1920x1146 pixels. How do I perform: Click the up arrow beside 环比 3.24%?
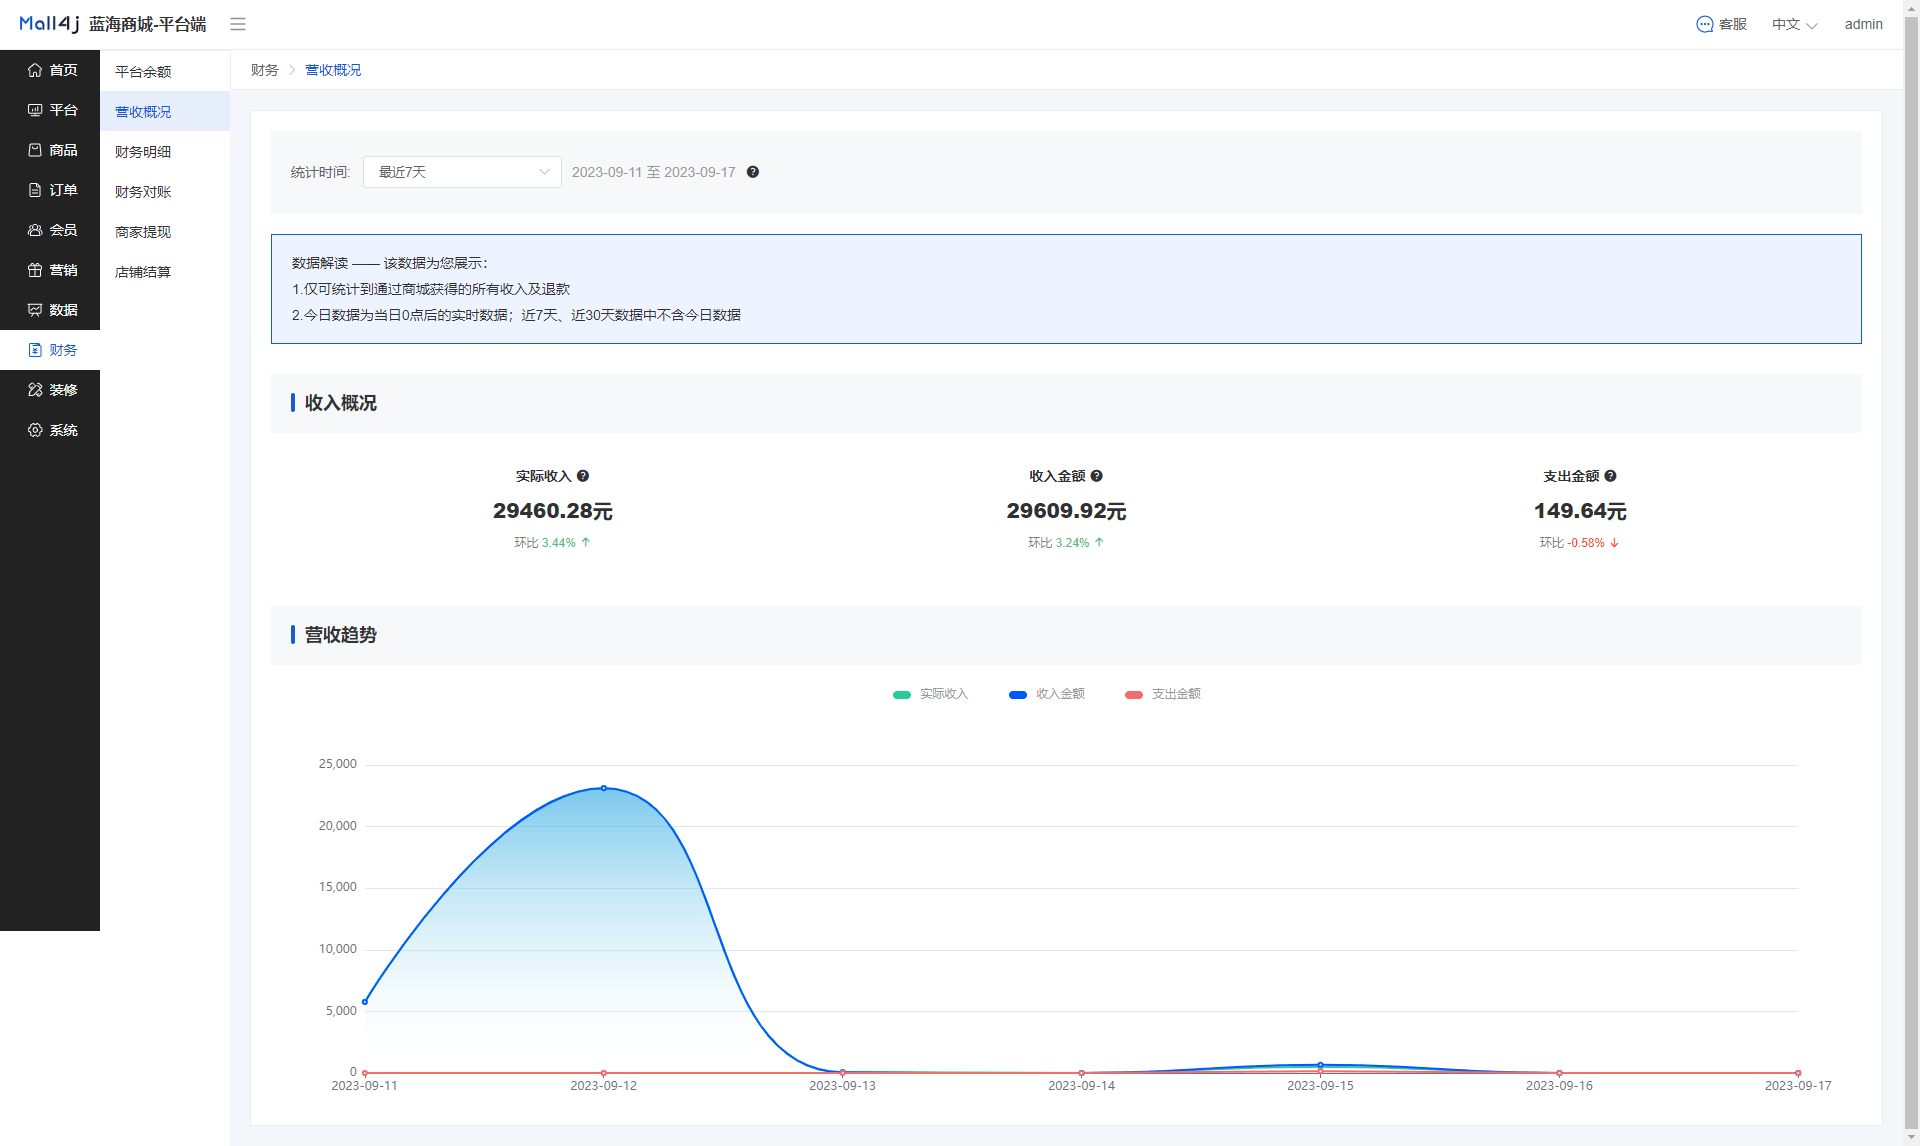[x=1099, y=542]
